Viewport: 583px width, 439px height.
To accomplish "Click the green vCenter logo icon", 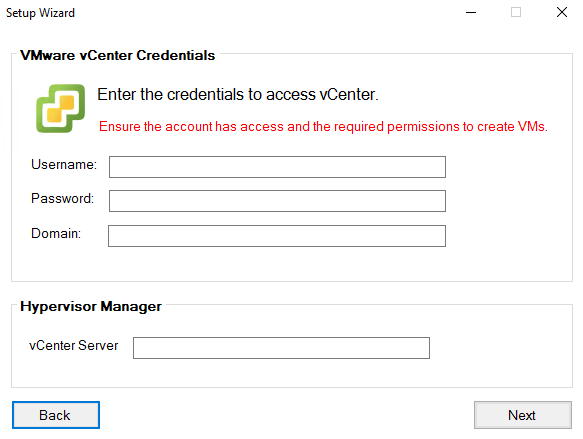I will pos(61,108).
